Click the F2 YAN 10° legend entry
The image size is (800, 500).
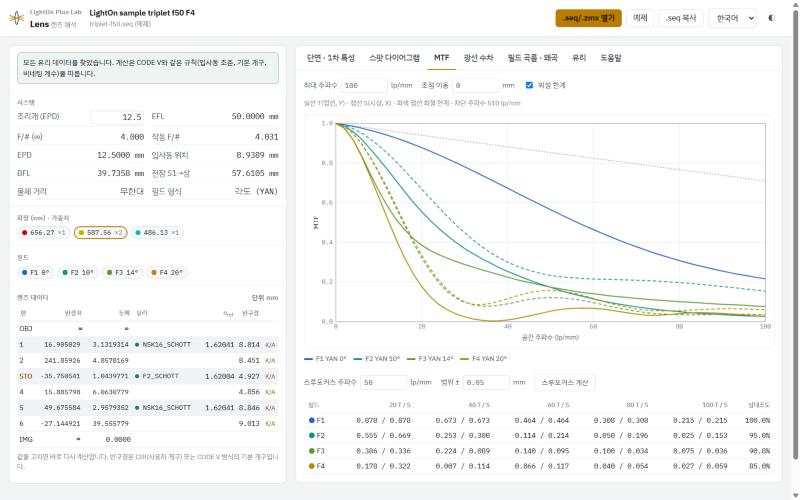pyautogui.click(x=377, y=359)
